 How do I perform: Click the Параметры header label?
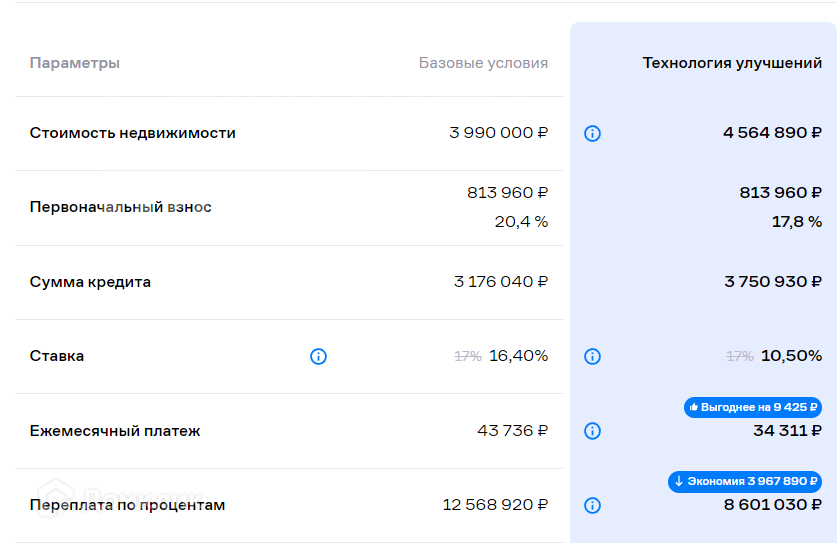click(x=75, y=63)
